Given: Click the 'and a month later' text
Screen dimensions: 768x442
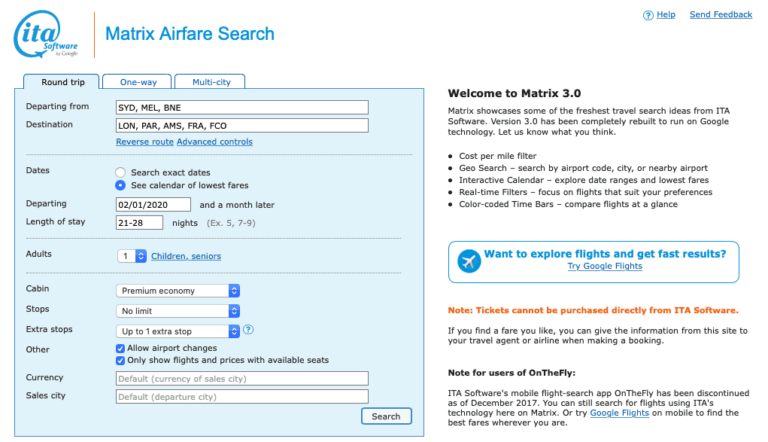Looking at the screenshot, I should coord(237,205).
